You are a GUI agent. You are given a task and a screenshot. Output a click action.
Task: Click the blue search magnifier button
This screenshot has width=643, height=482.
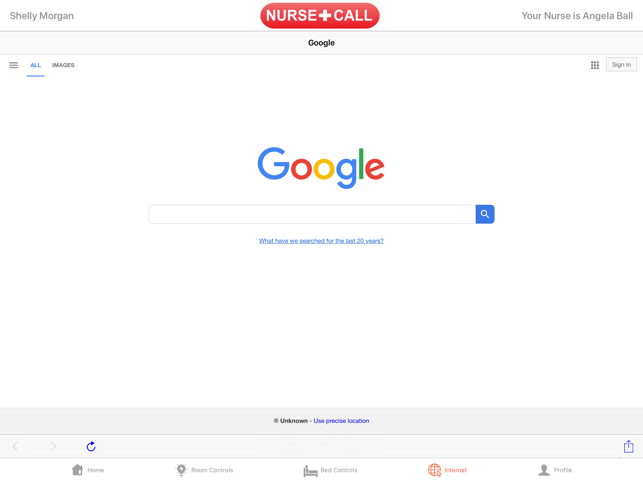pyautogui.click(x=485, y=214)
